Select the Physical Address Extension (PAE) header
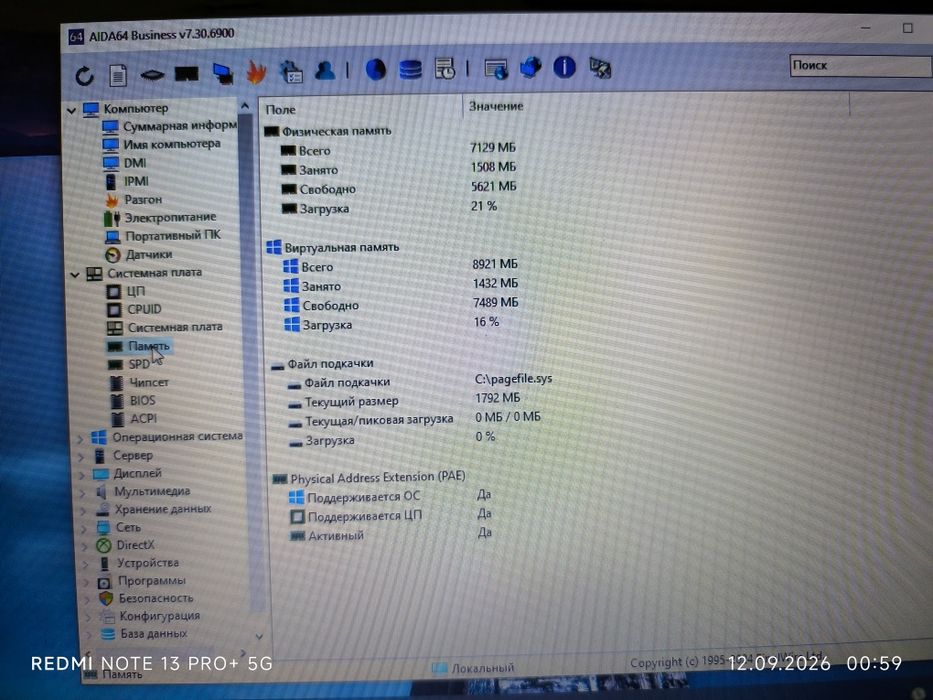The image size is (933, 700). coord(378,478)
